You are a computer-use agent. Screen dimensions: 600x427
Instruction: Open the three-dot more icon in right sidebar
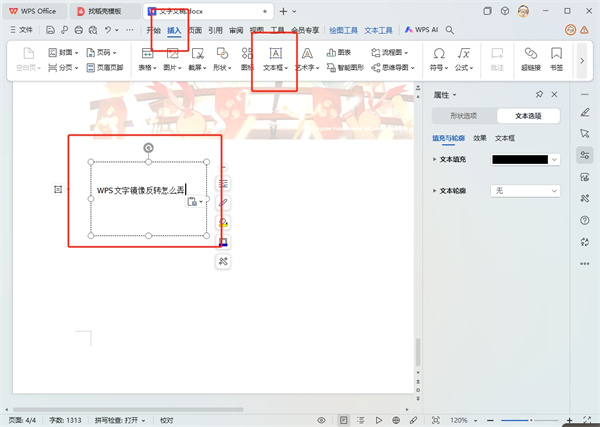(584, 264)
